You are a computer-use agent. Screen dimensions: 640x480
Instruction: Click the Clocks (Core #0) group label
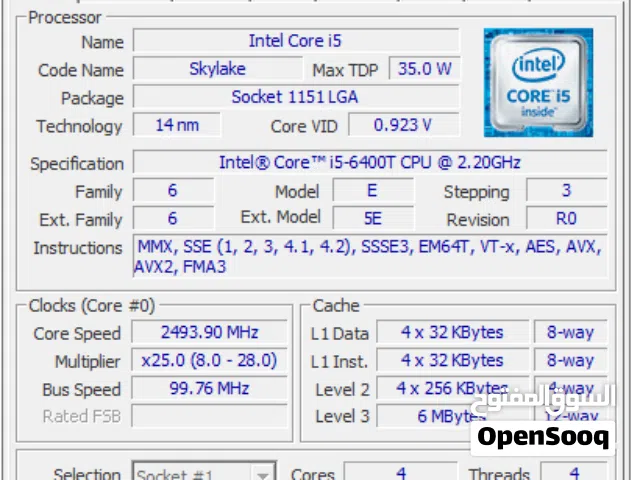click(92, 306)
